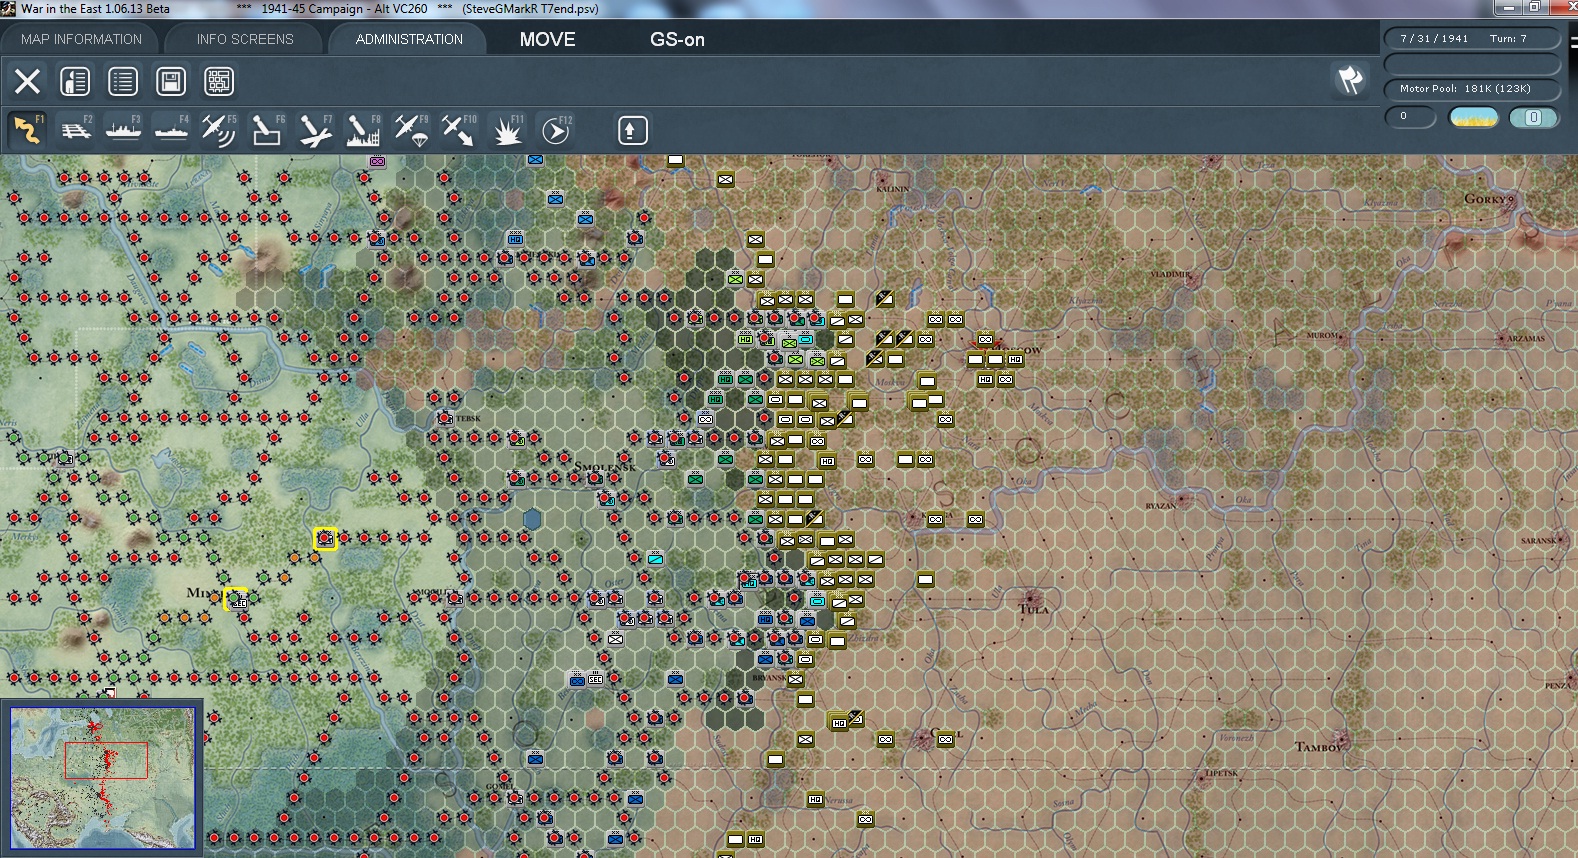
Task: Click the X exit icon in the Administration toolbar
Action: [27, 81]
